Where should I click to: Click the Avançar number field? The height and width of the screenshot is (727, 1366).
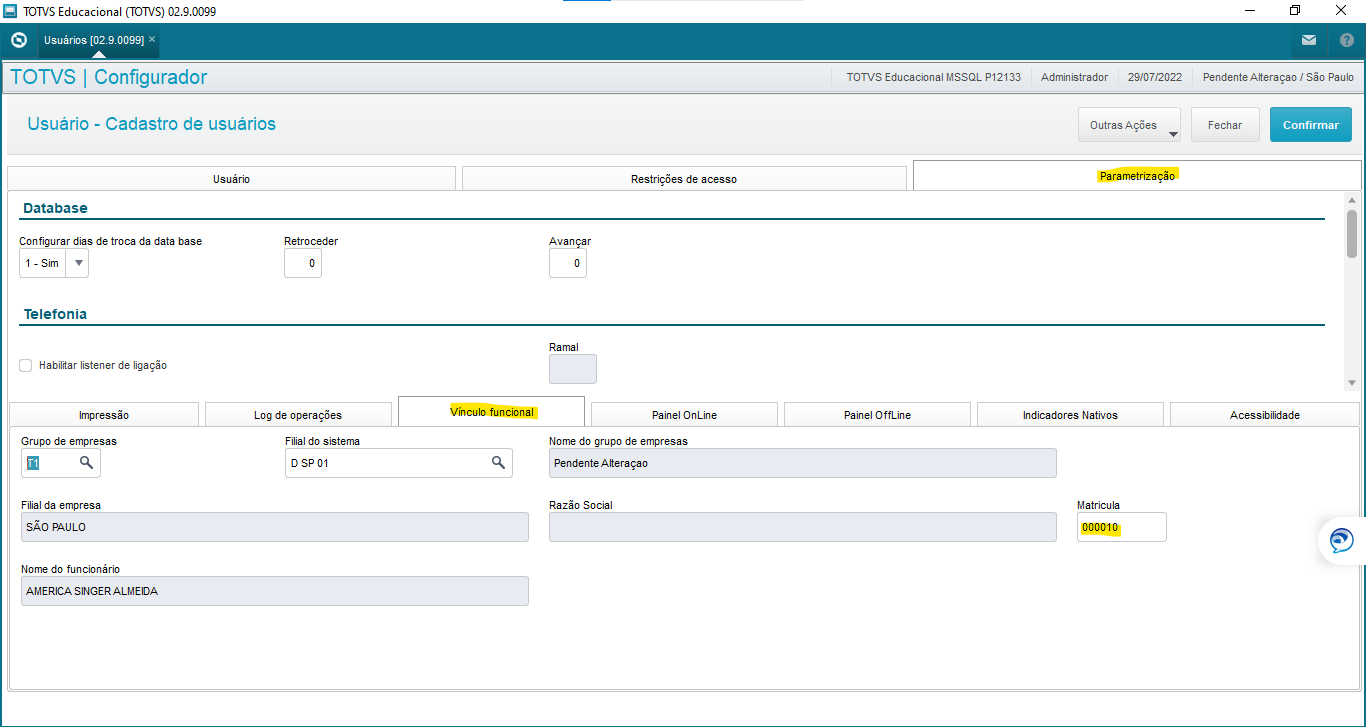coord(568,263)
